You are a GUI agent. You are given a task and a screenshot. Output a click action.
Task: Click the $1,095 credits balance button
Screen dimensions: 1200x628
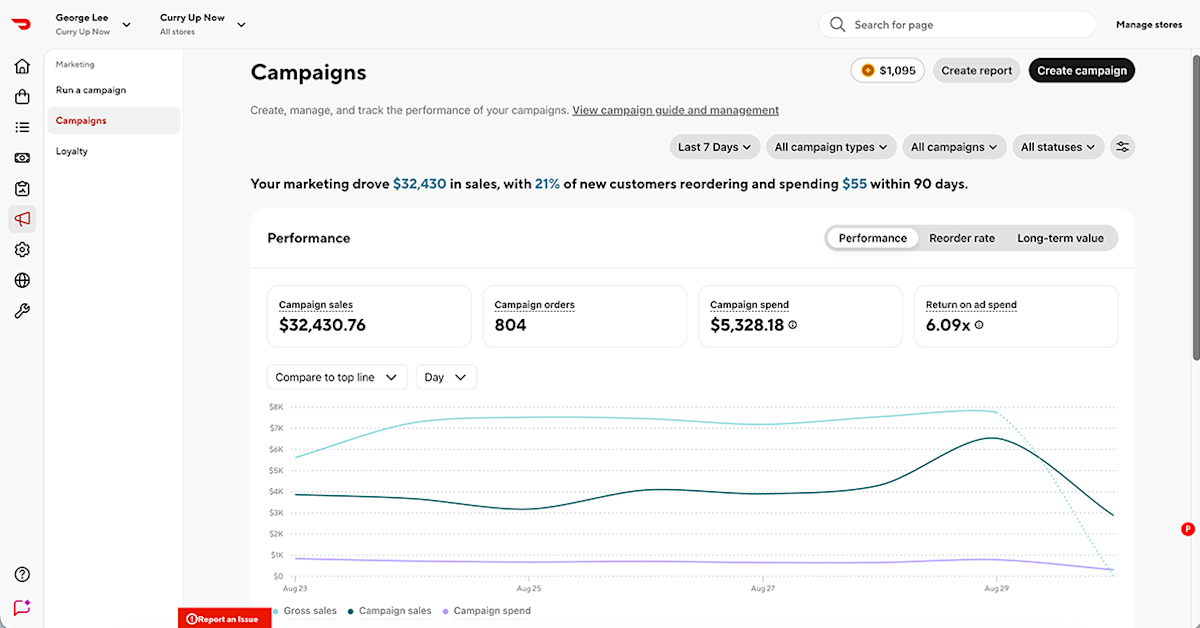(888, 70)
